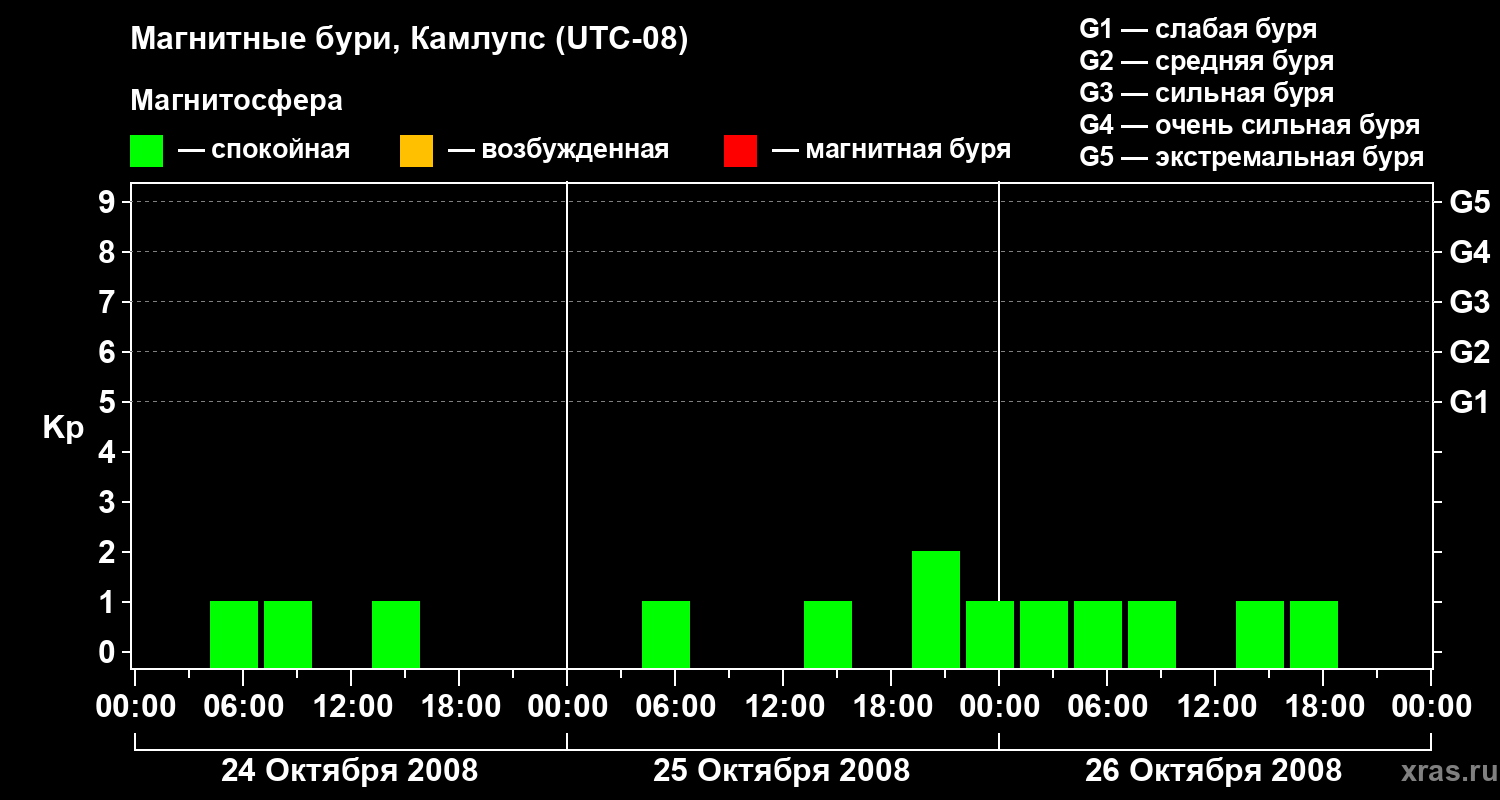The height and width of the screenshot is (800, 1500).
Task: Select the 'G5 — экстремальная буря' legend line
Action: (x=1251, y=157)
